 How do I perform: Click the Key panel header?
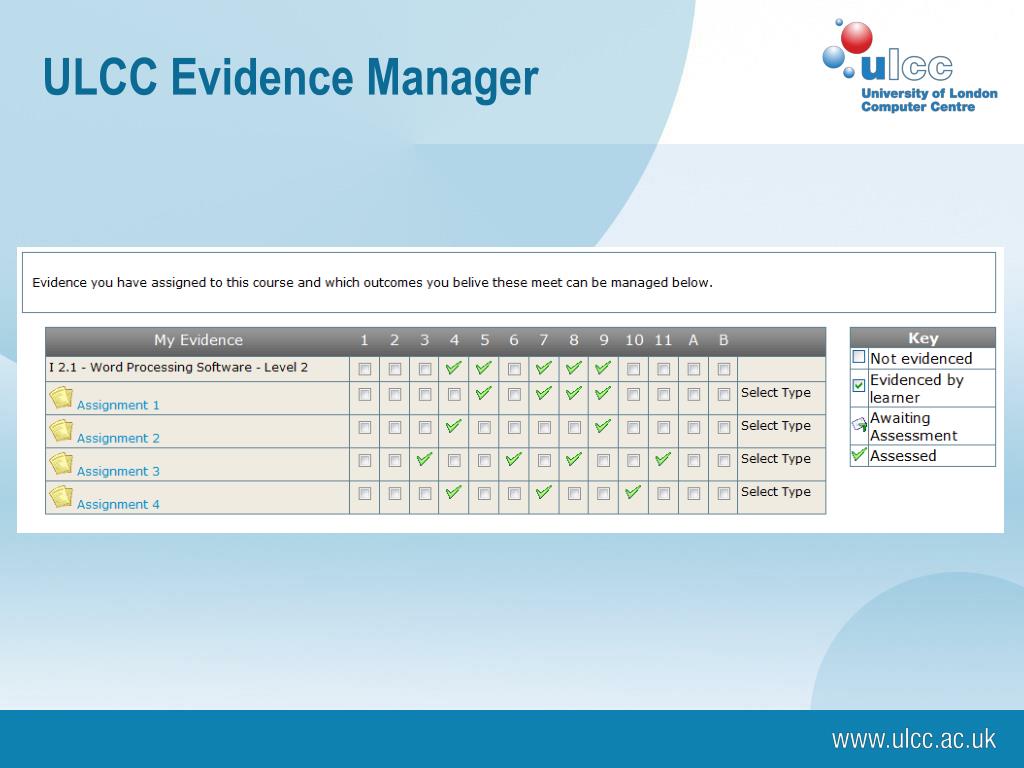pyautogui.click(x=923, y=338)
